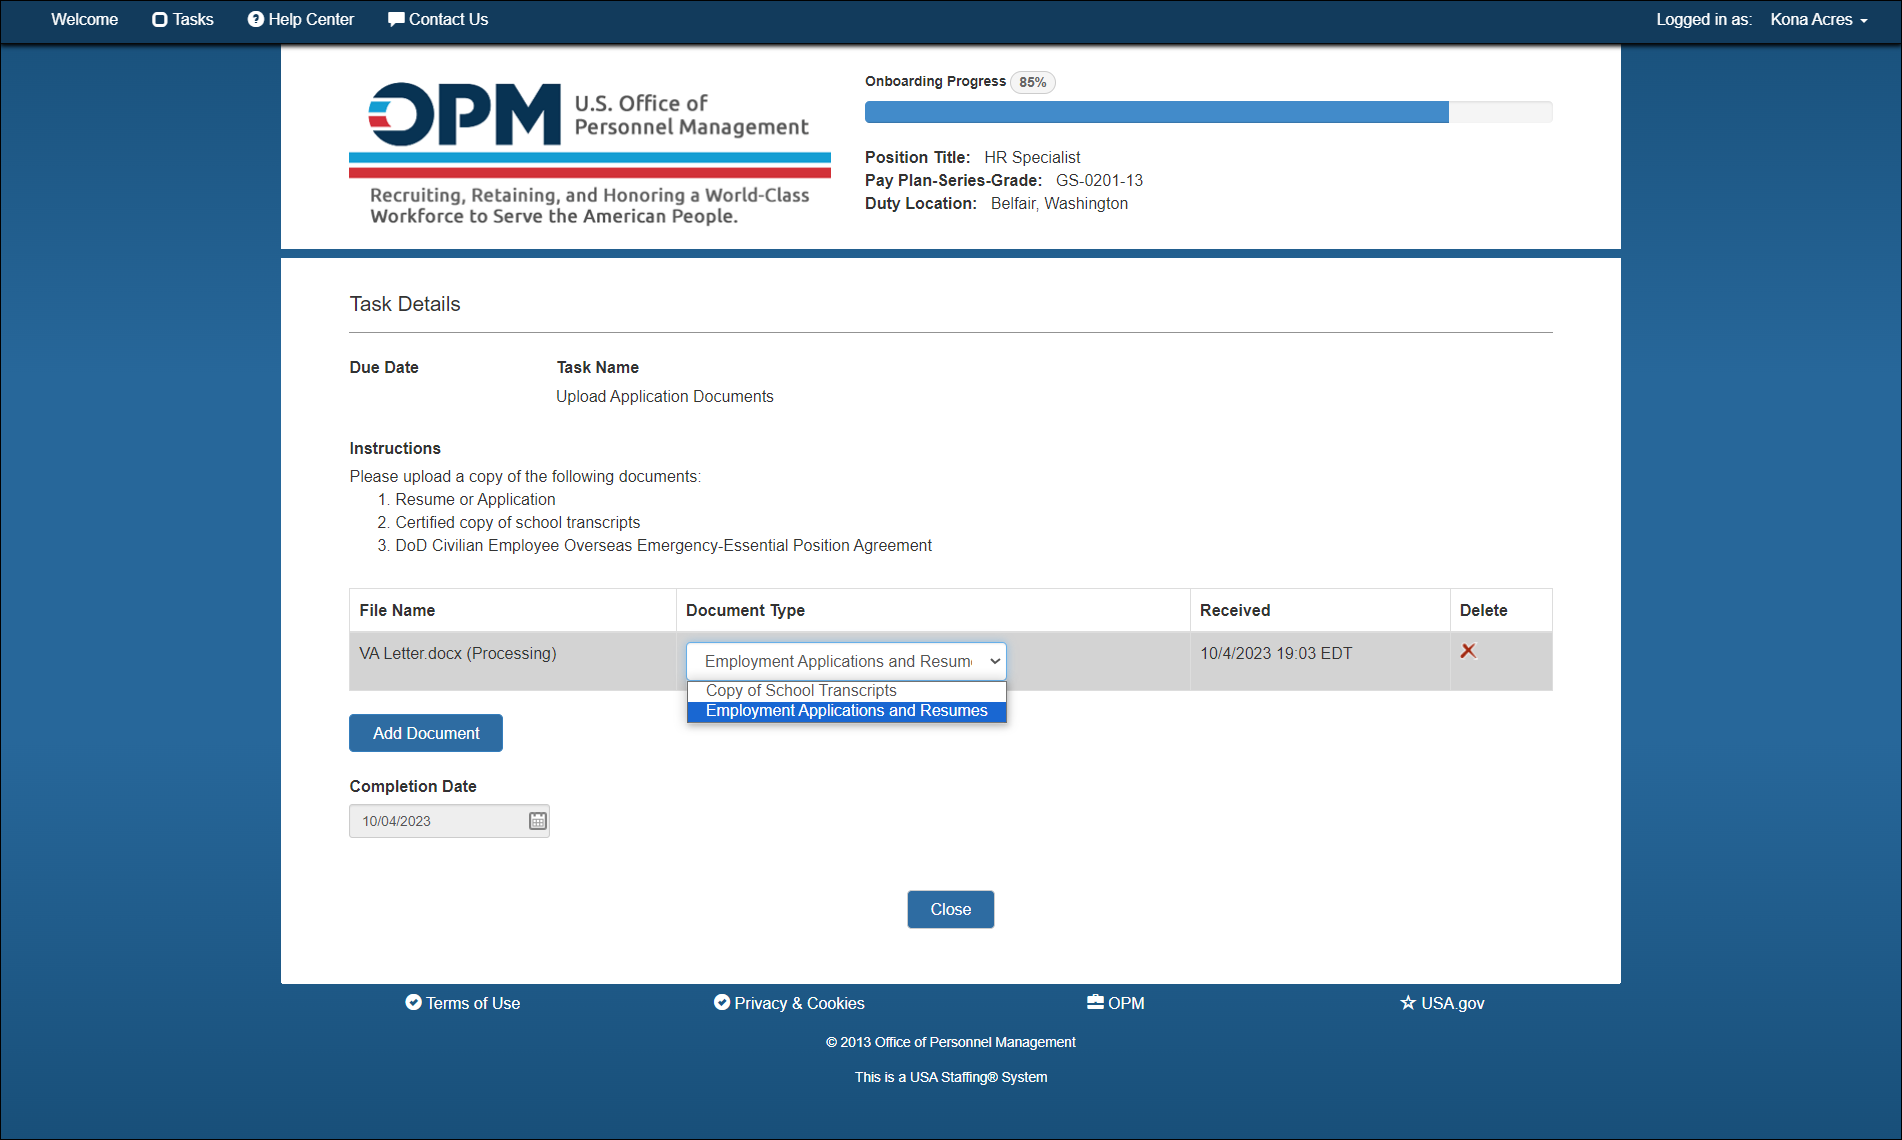Click the received date 10/4/2023 19:03 EDT

point(1276,653)
